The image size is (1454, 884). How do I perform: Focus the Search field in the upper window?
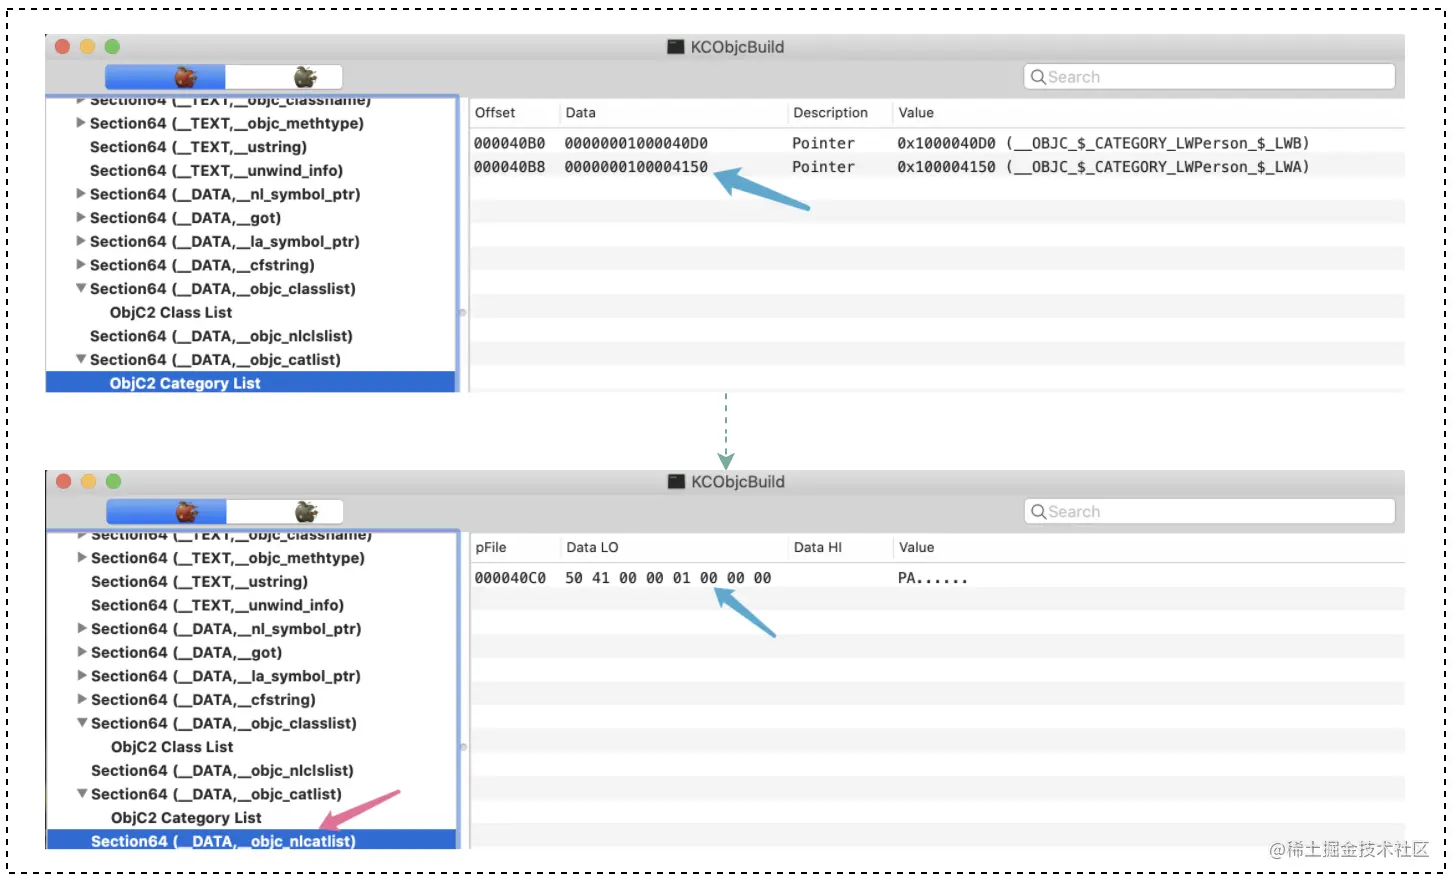[x=1209, y=77]
